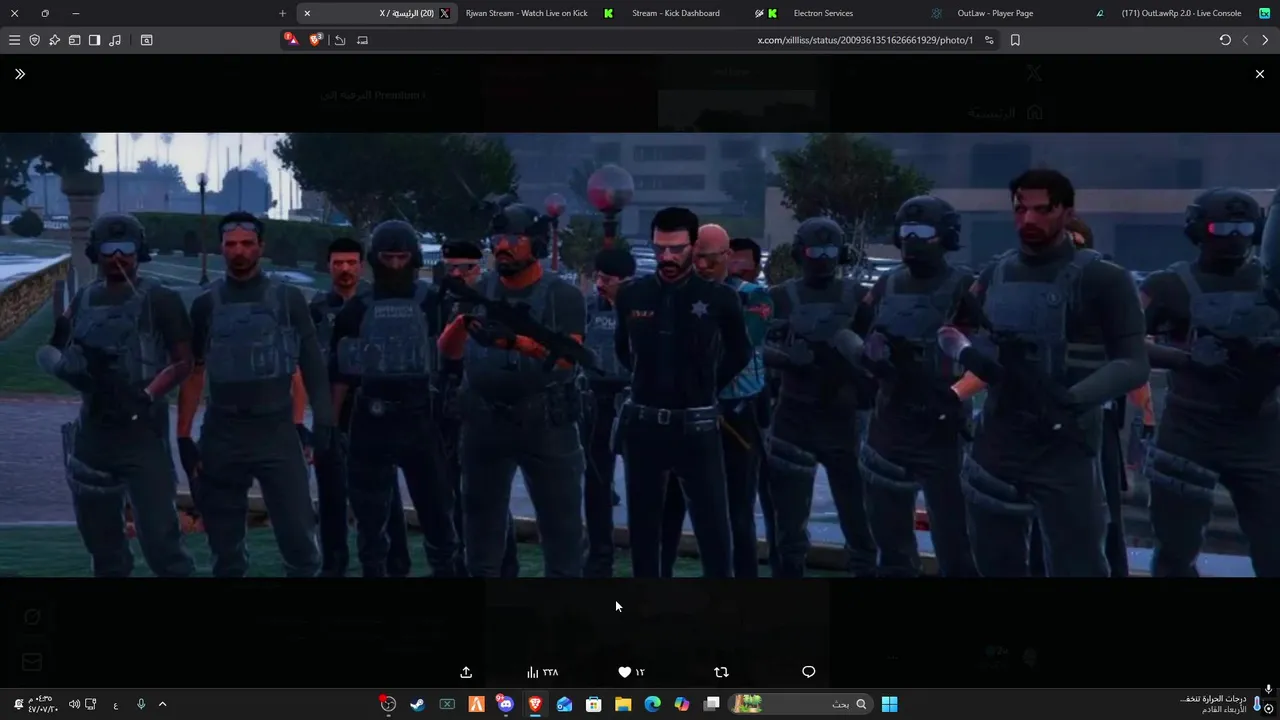Open Copilot from taskbar
The image size is (1280, 720).
[682, 704]
